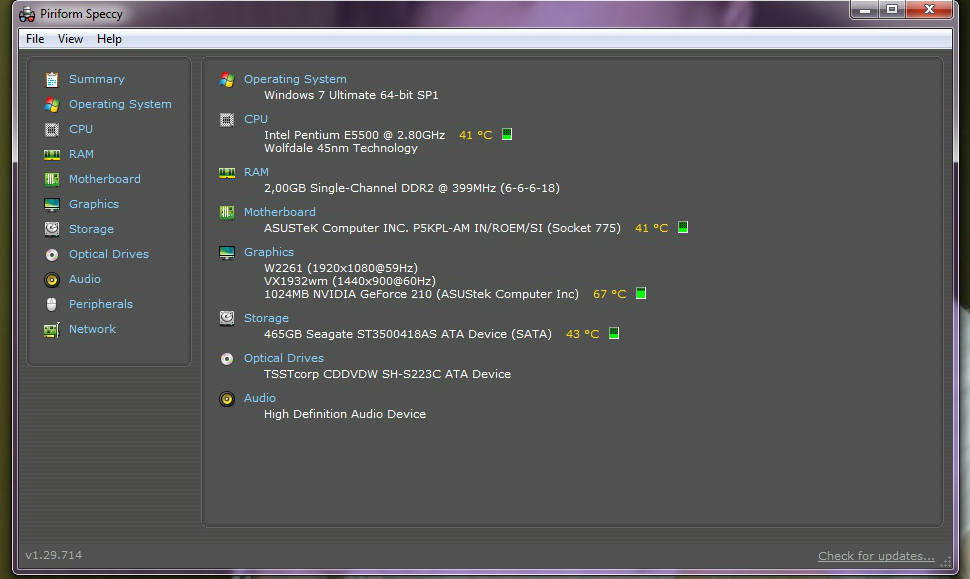Click 'Windows 7 Ultimate 64-bit SP1' text
The height and width of the screenshot is (579, 970).
click(351, 95)
